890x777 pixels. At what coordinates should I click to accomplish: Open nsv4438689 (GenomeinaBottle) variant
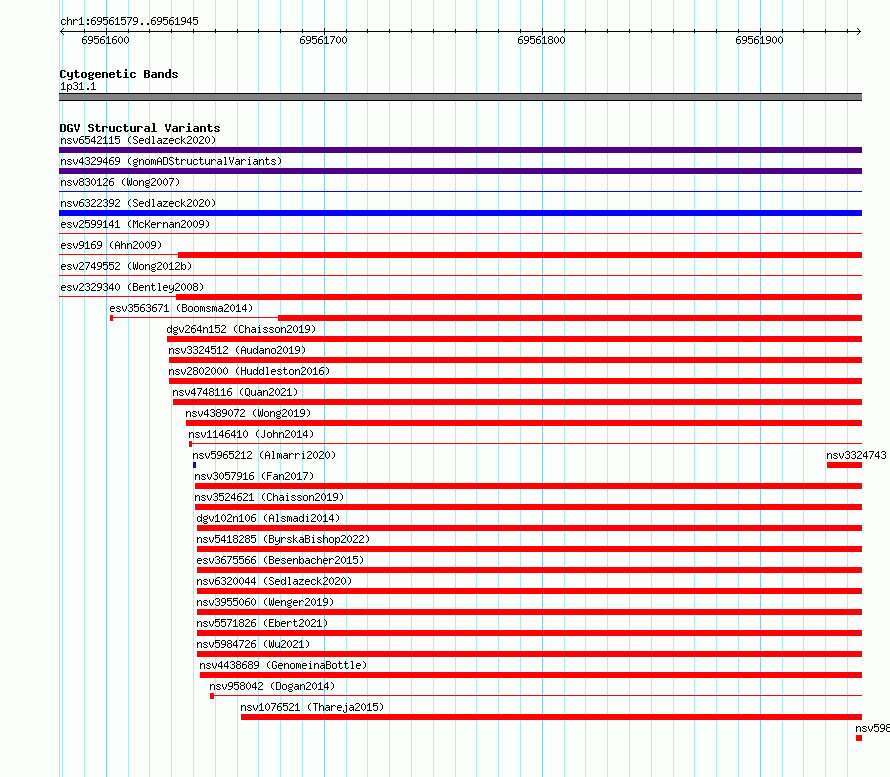tap(283, 665)
